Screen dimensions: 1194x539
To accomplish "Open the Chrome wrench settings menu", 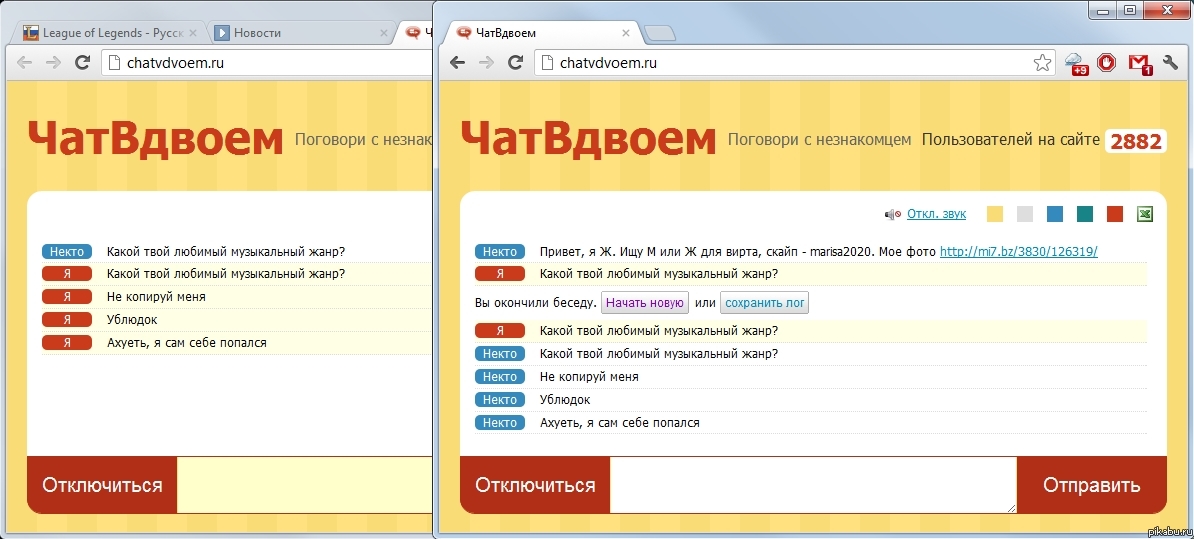I will coord(1170,62).
